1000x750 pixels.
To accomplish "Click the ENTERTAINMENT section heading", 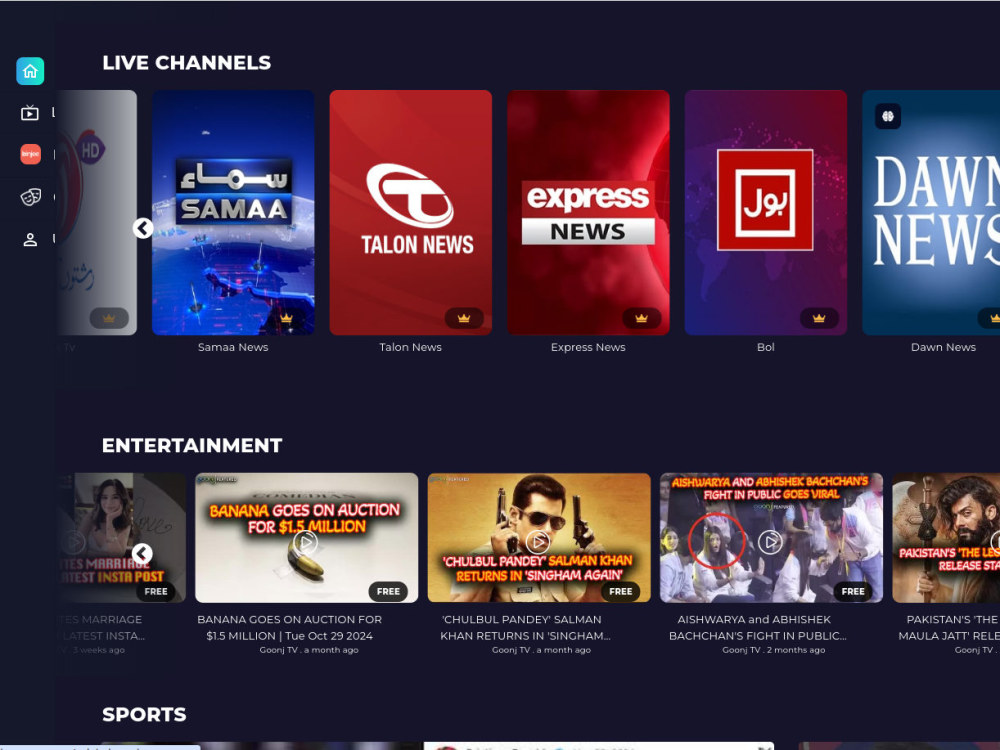I will tap(192, 445).
